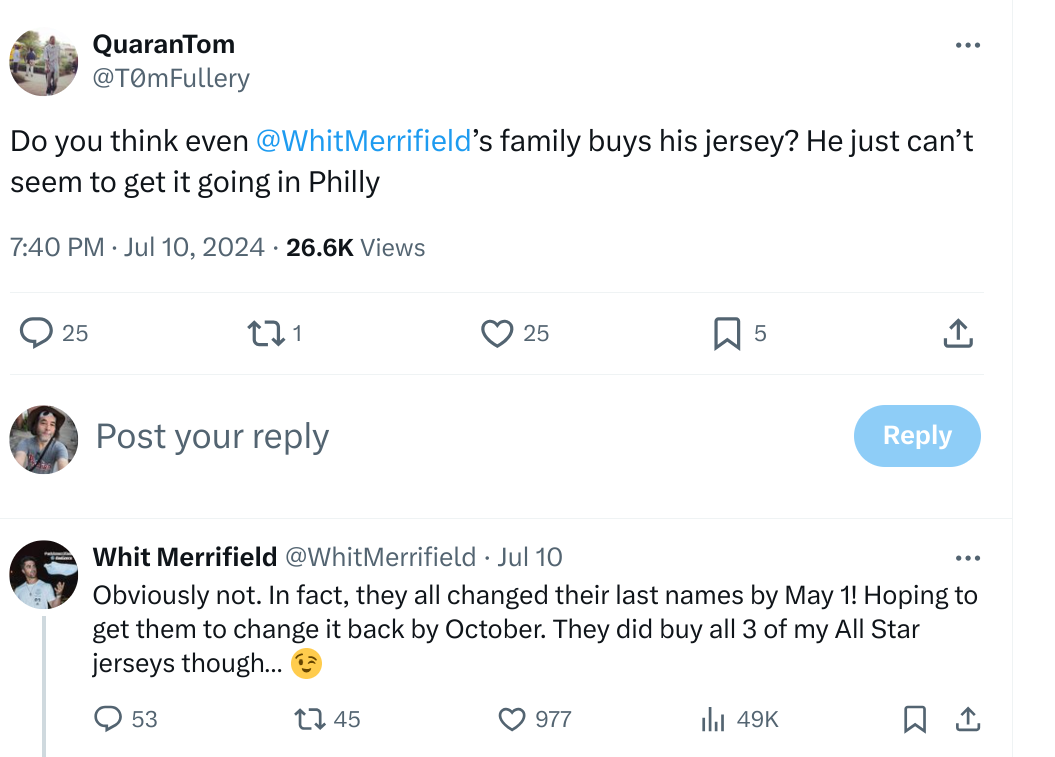Repost QuaranTom's tweet via retweet icon
The width and height of the screenshot is (1055, 757).
266,333
